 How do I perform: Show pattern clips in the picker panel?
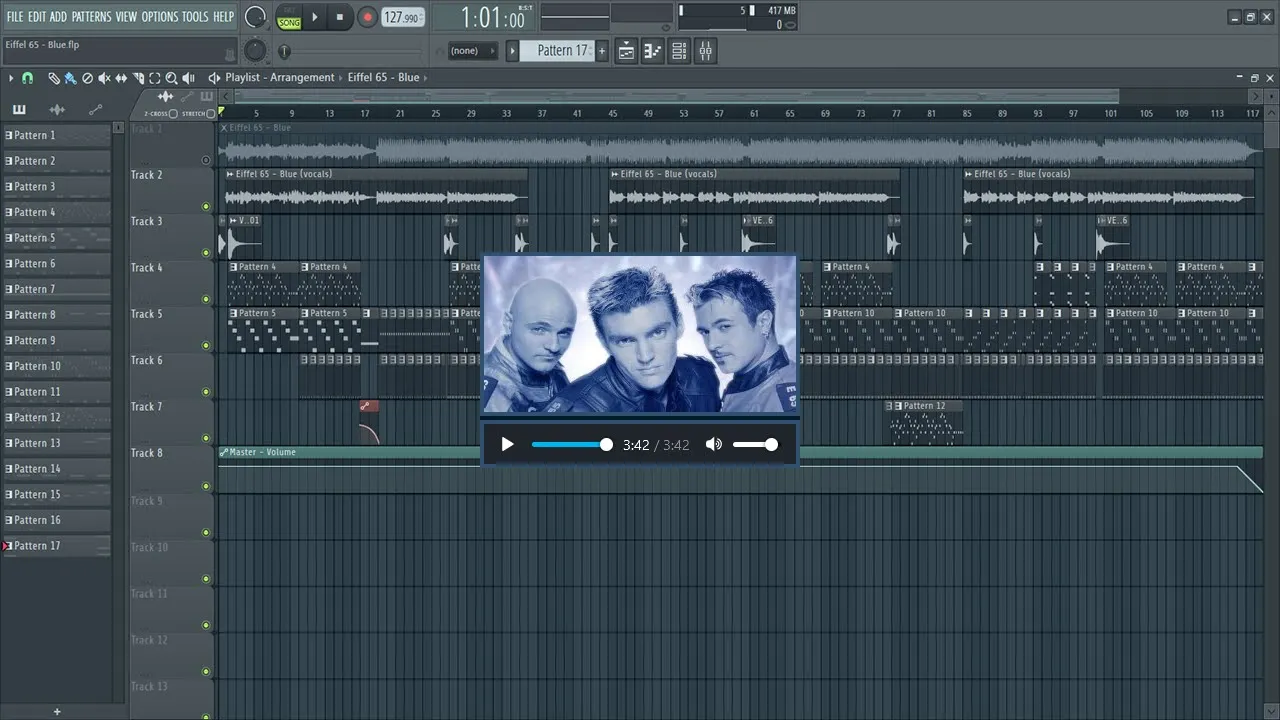19,109
